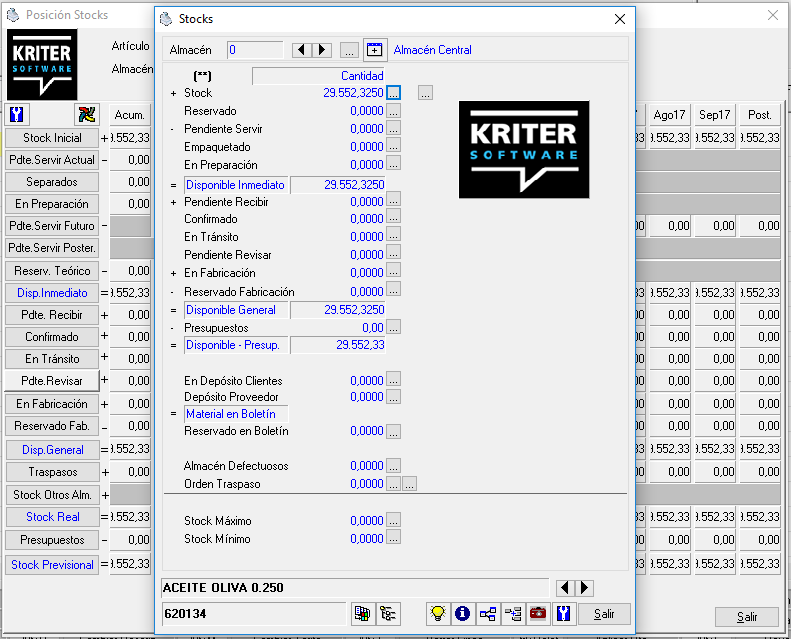Click the blue network diagram icon
The image size is (791, 639).
[x=488, y=614]
